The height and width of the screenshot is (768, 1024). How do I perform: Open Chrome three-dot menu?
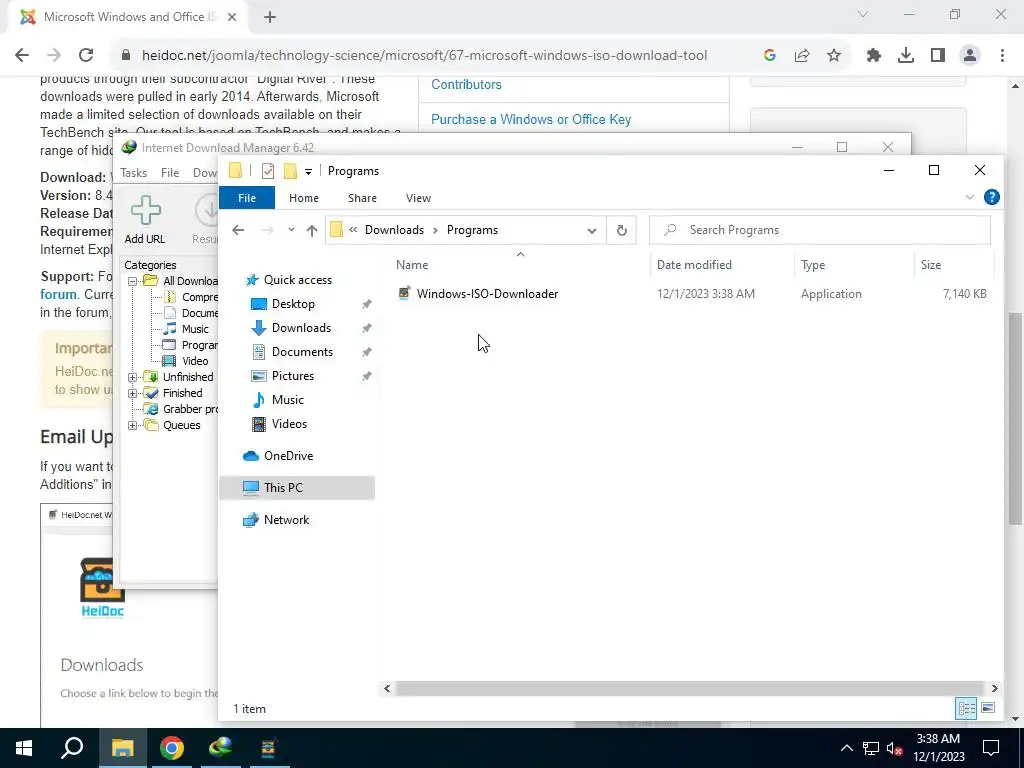(1002, 56)
